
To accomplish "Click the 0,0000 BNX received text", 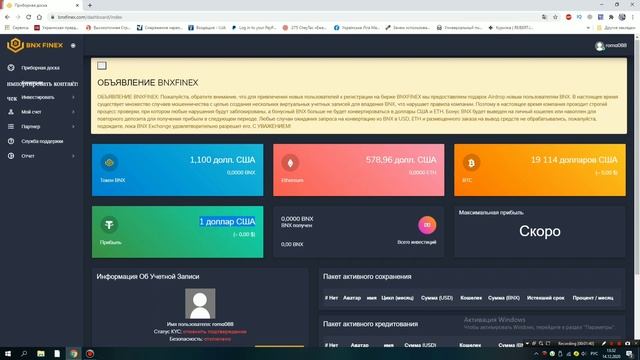I will tap(297, 219).
